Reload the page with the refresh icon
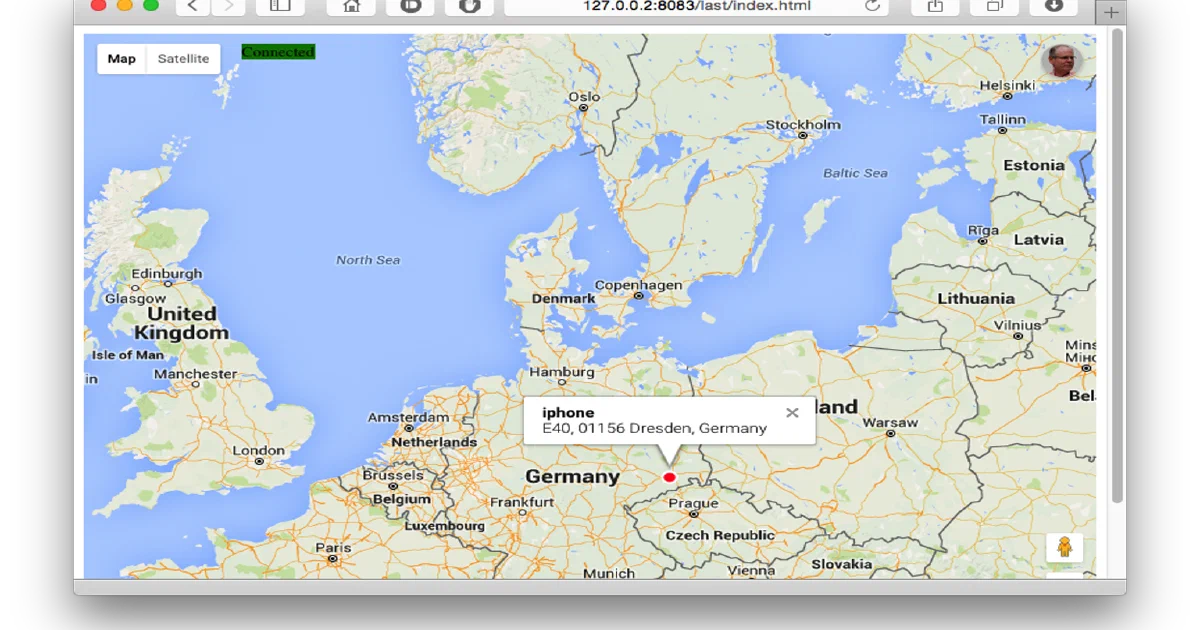Image resolution: width=1200 pixels, height=630 pixels. coord(872,6)
